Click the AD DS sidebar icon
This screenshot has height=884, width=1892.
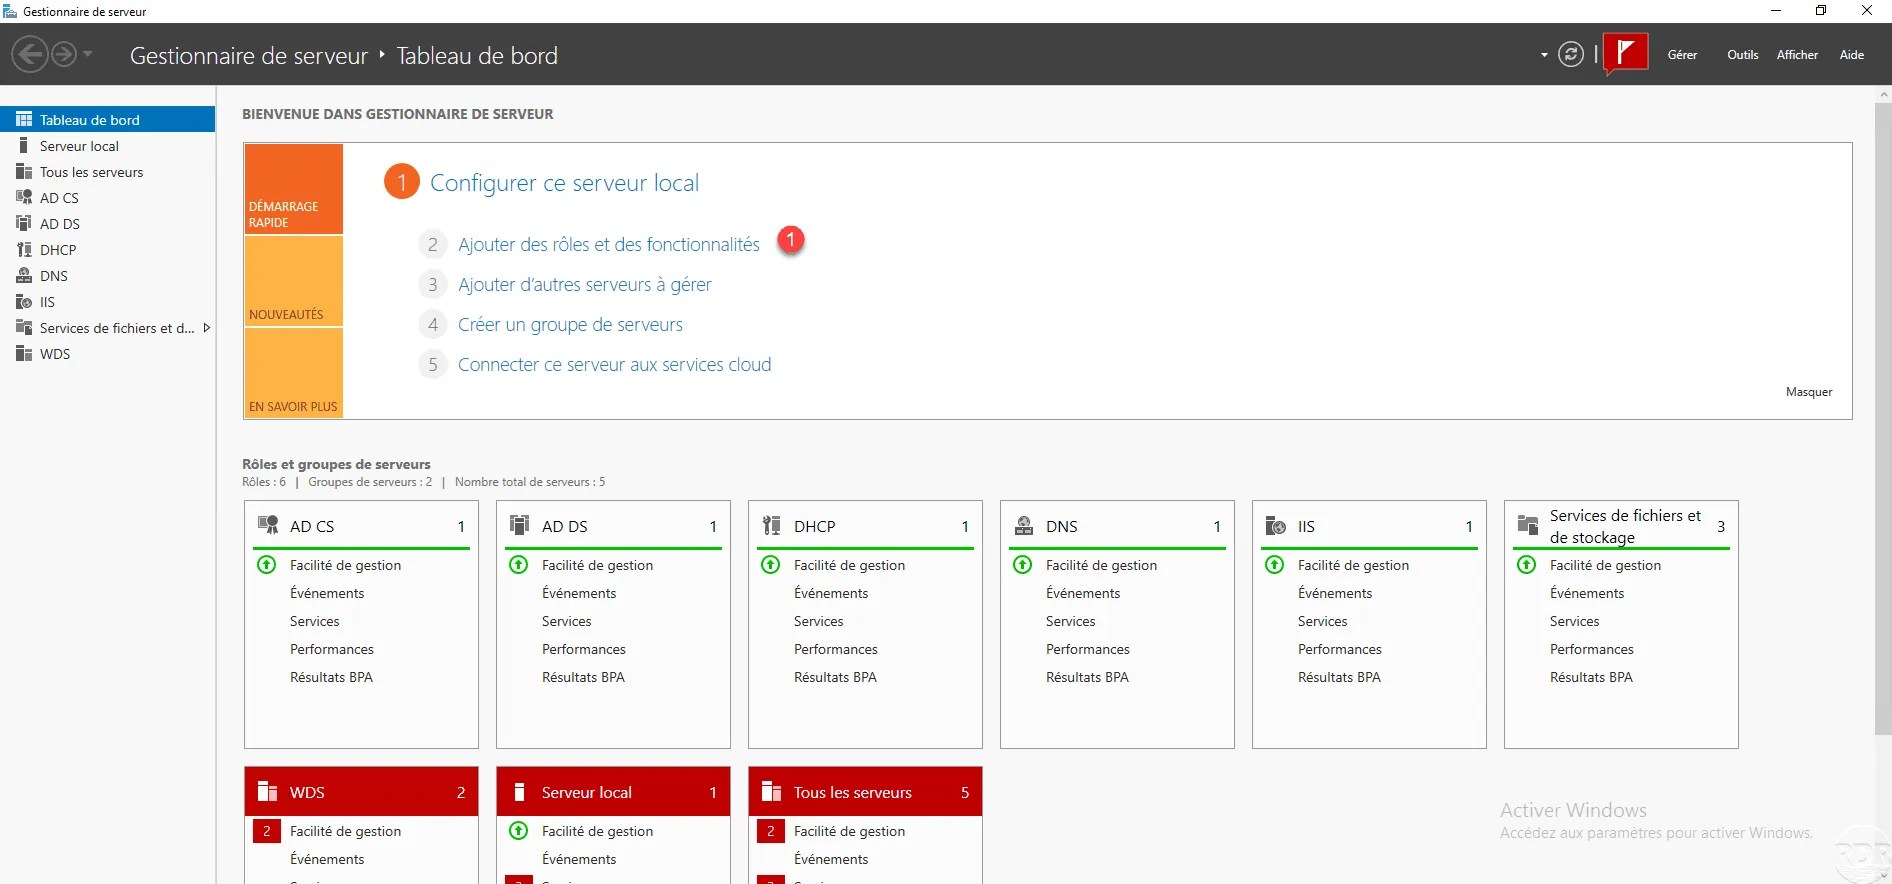(24, 223)
